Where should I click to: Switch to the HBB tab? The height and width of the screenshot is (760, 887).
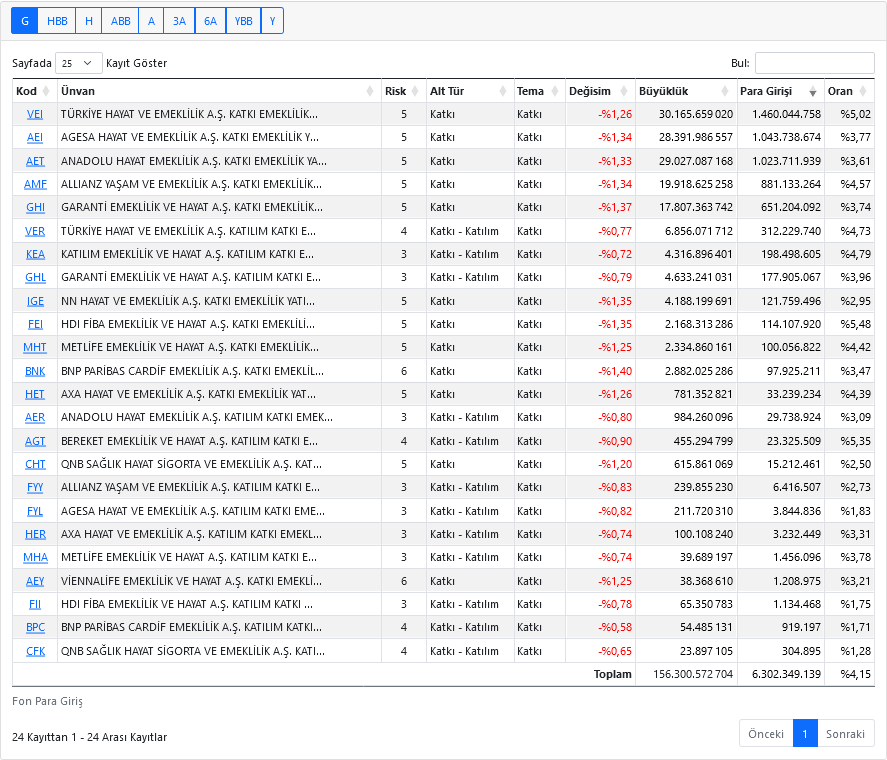pos(57,21)
